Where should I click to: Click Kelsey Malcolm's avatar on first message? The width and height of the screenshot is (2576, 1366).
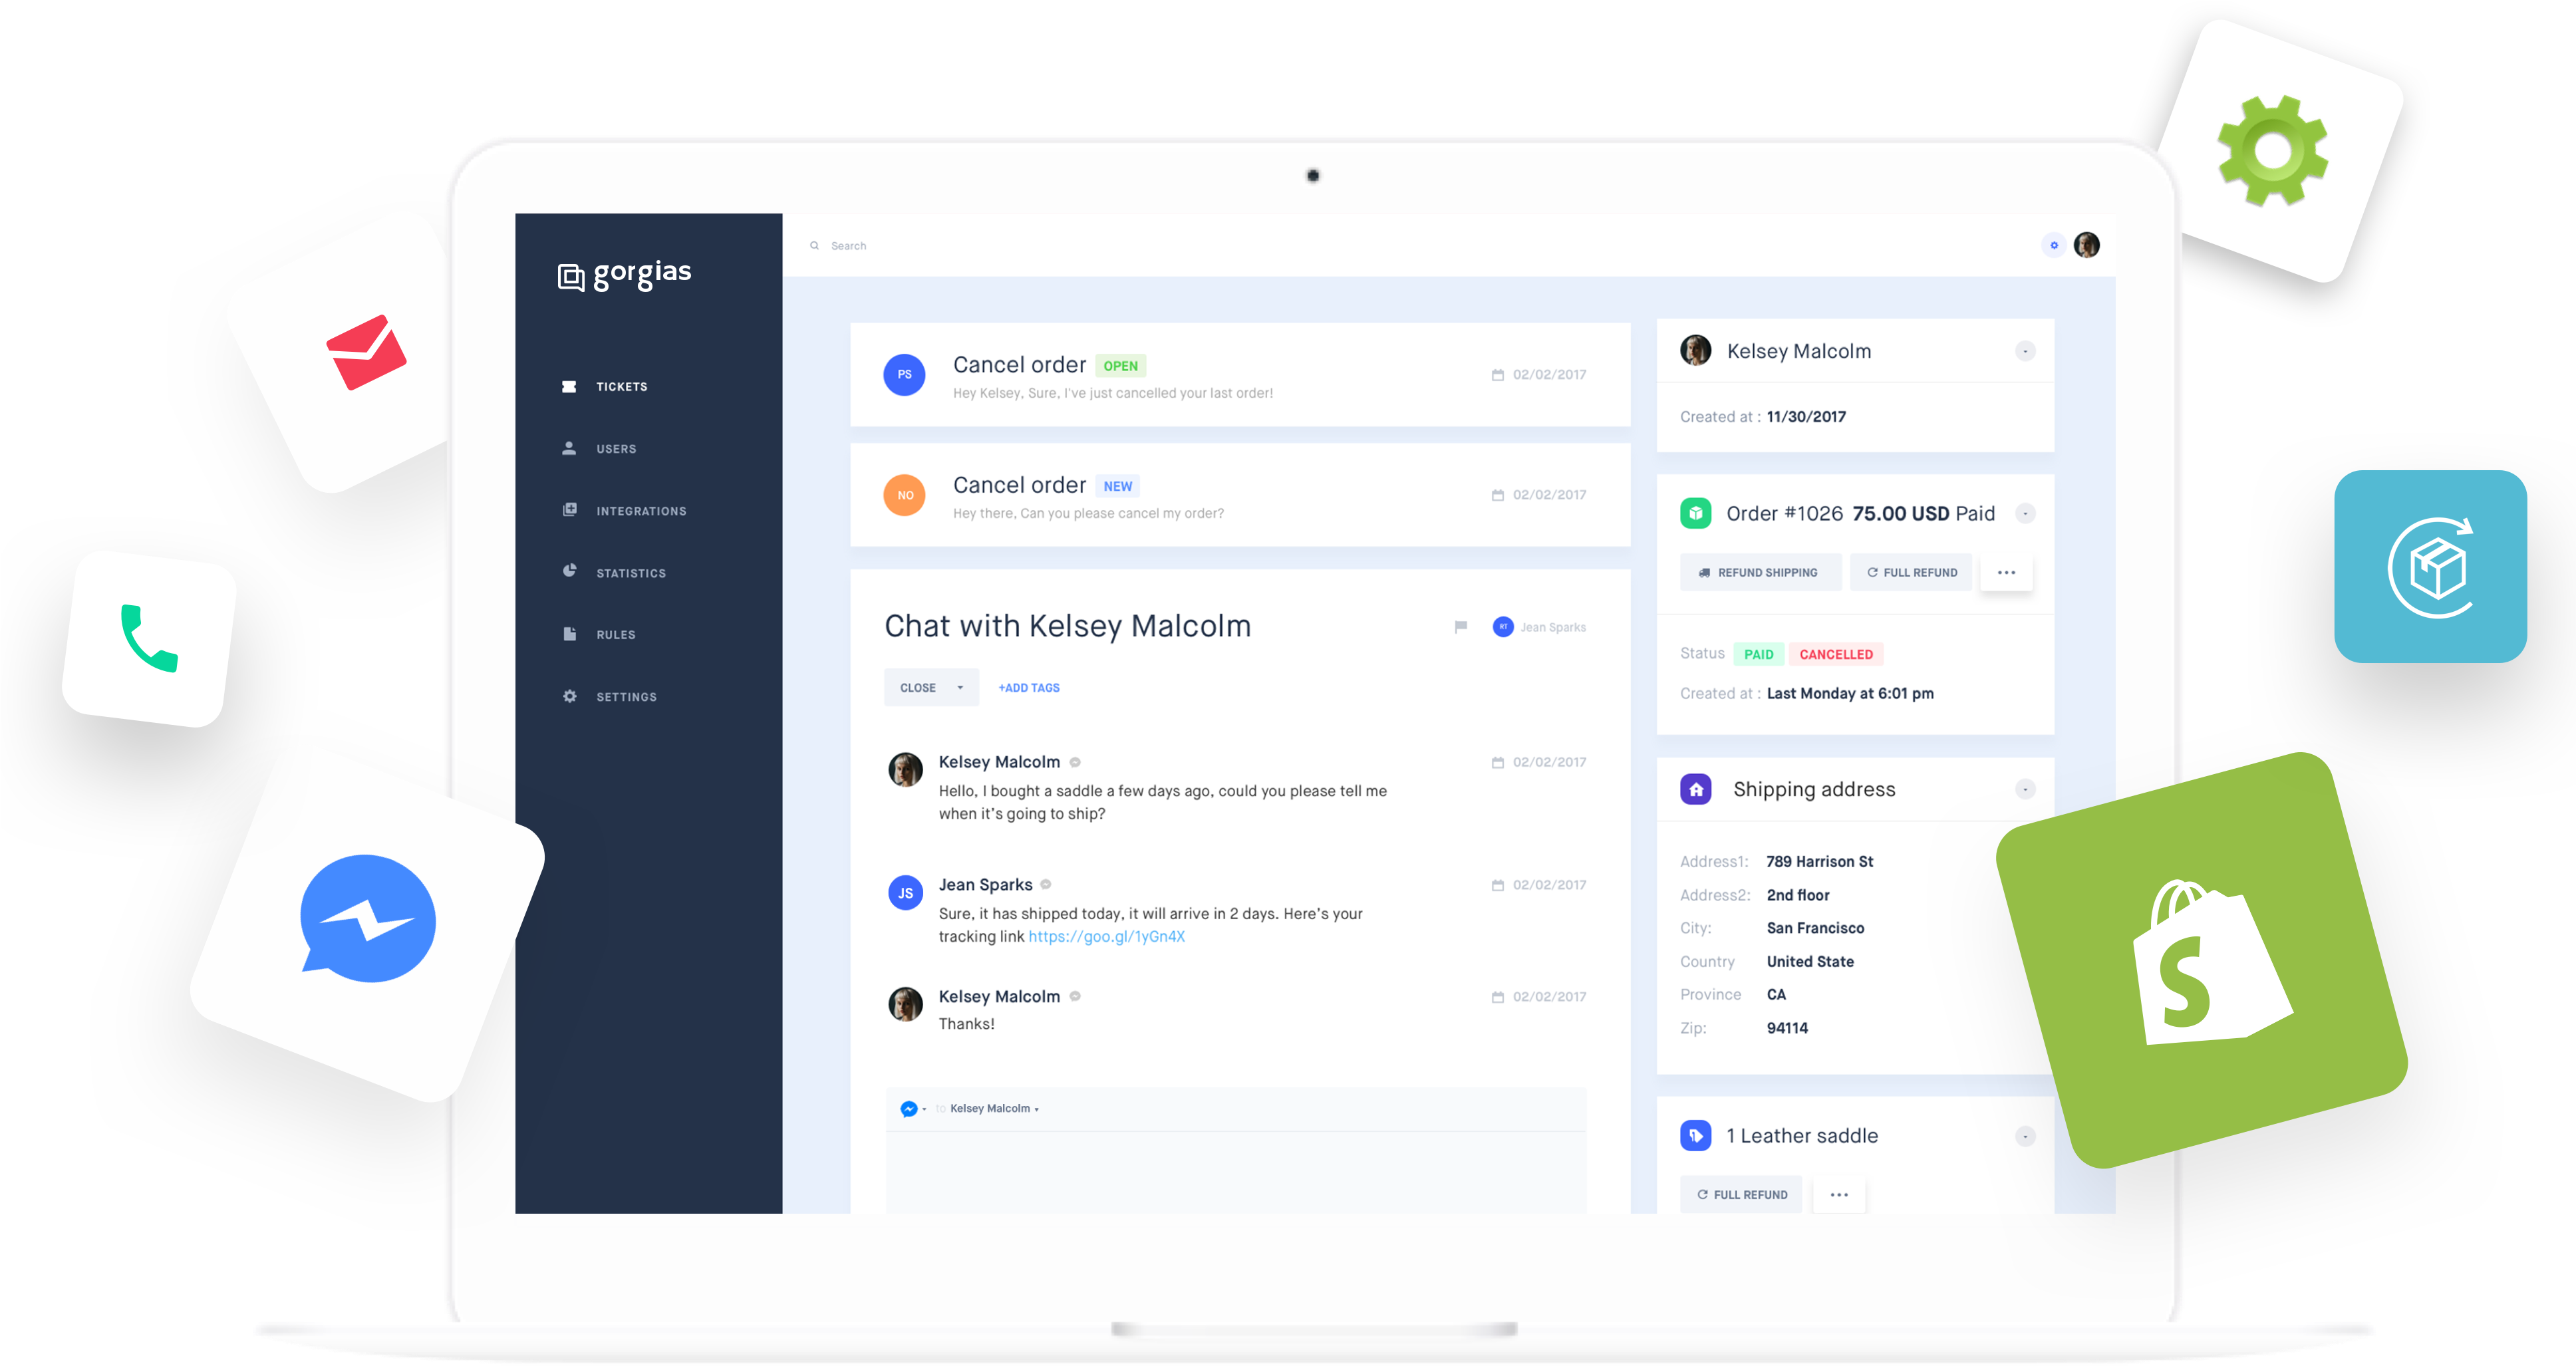(x=905, y=770)
